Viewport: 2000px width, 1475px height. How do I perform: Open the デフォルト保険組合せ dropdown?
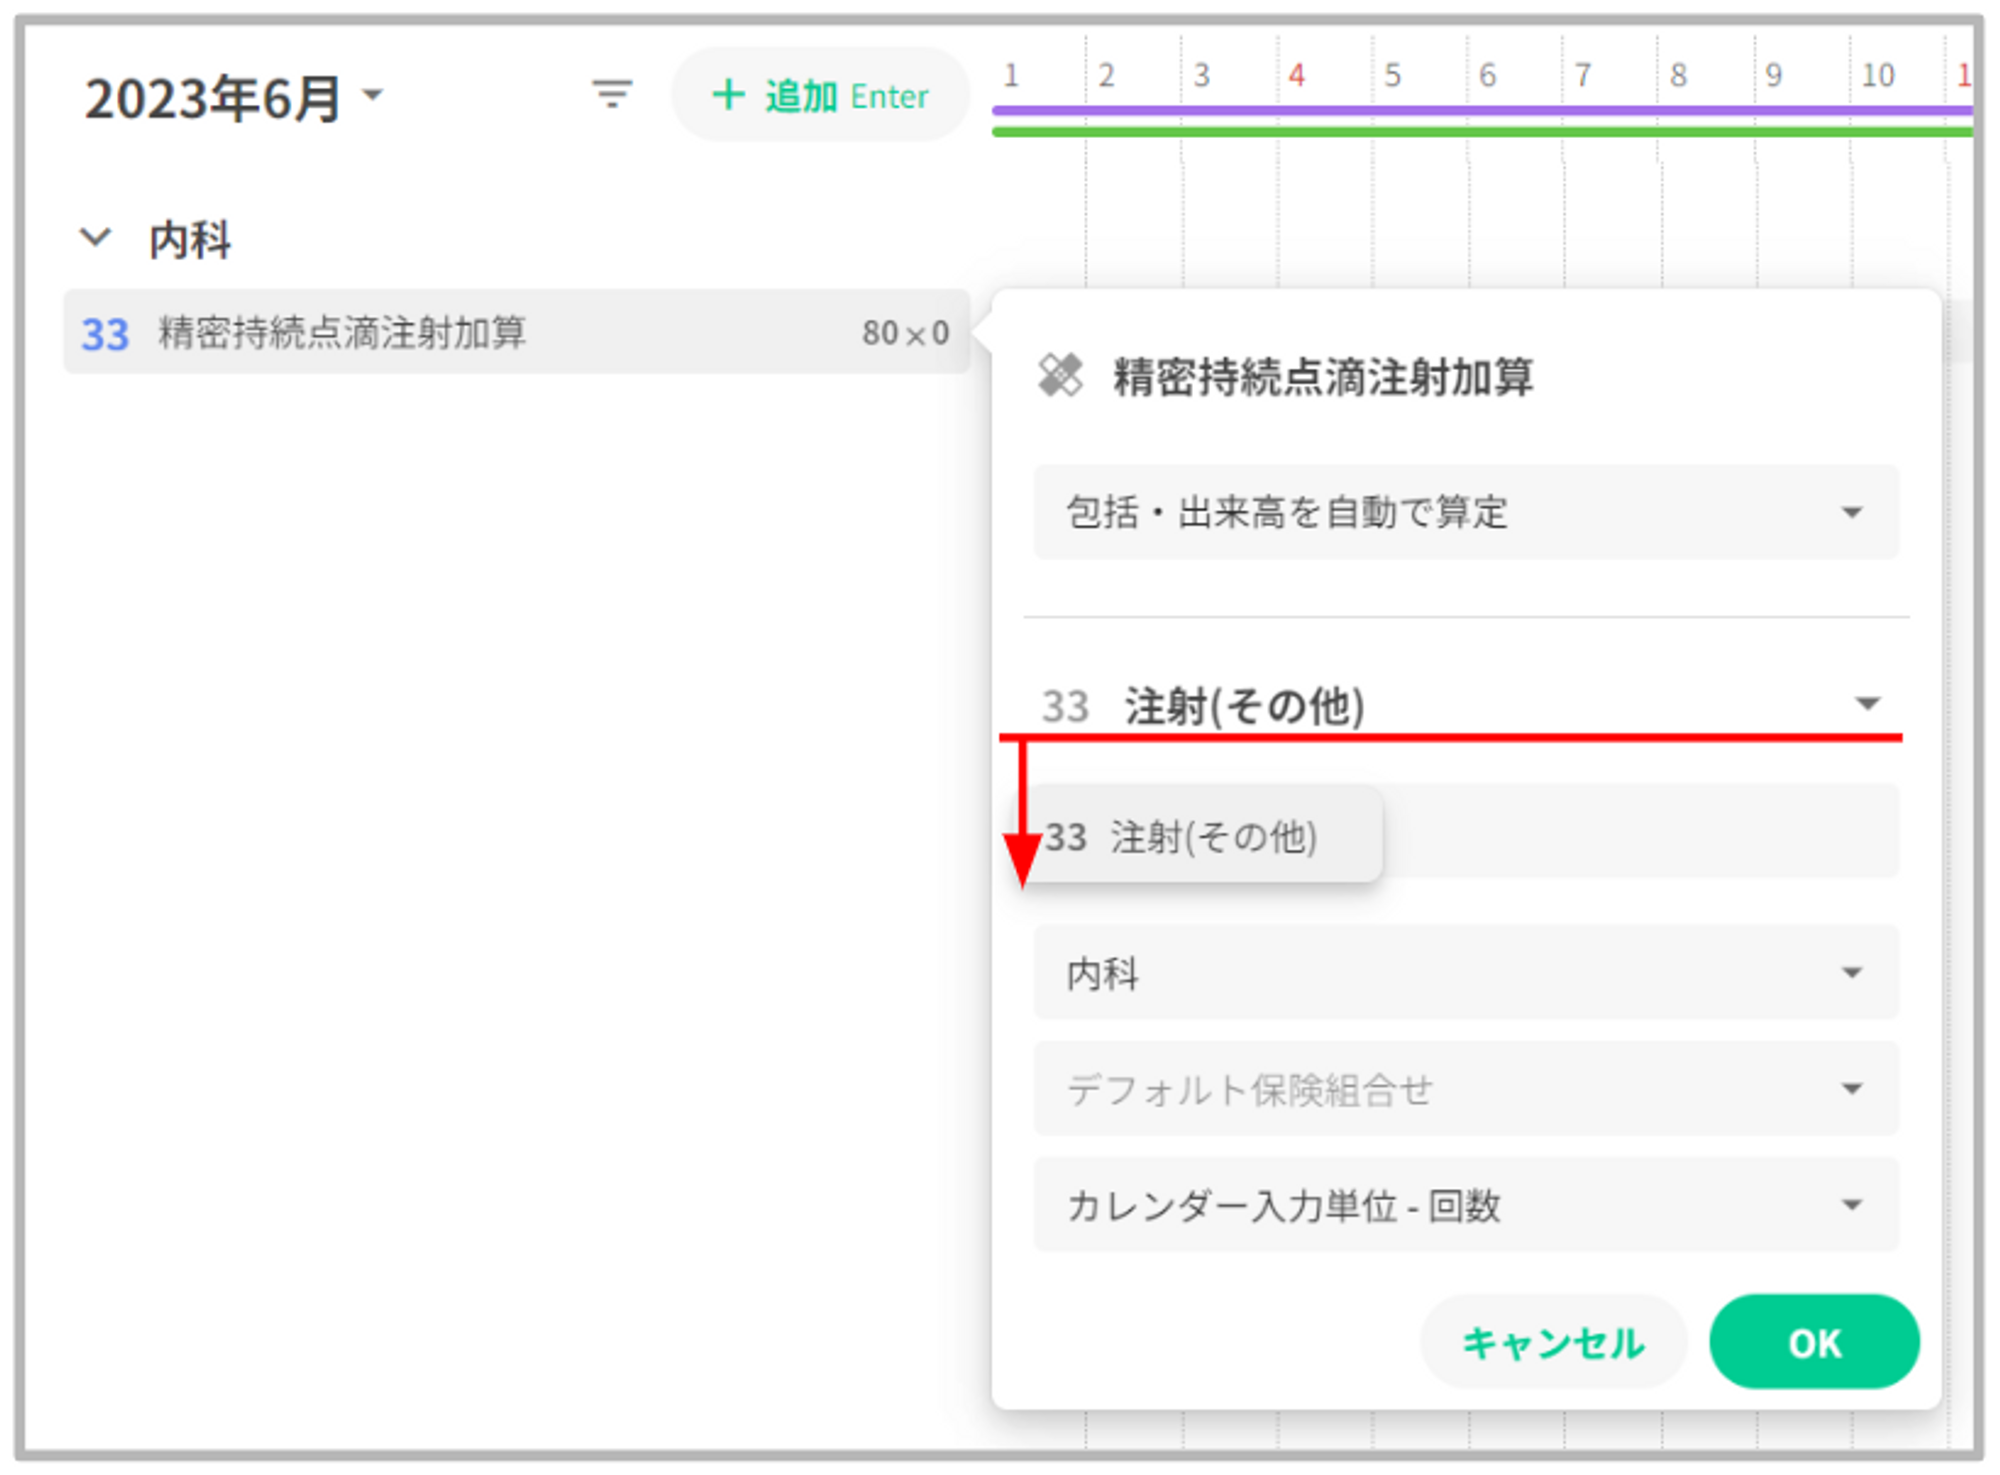1465,1088
